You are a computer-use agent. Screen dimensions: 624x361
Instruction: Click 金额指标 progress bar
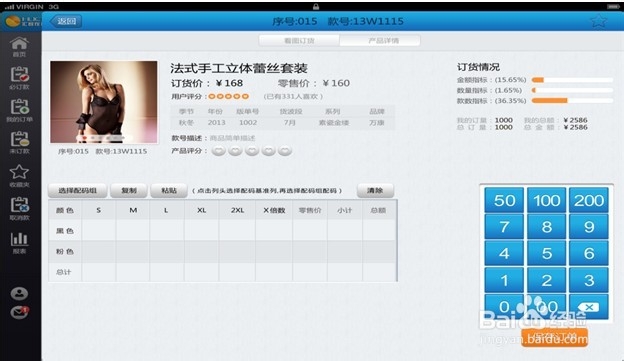[x=572, y=80]
